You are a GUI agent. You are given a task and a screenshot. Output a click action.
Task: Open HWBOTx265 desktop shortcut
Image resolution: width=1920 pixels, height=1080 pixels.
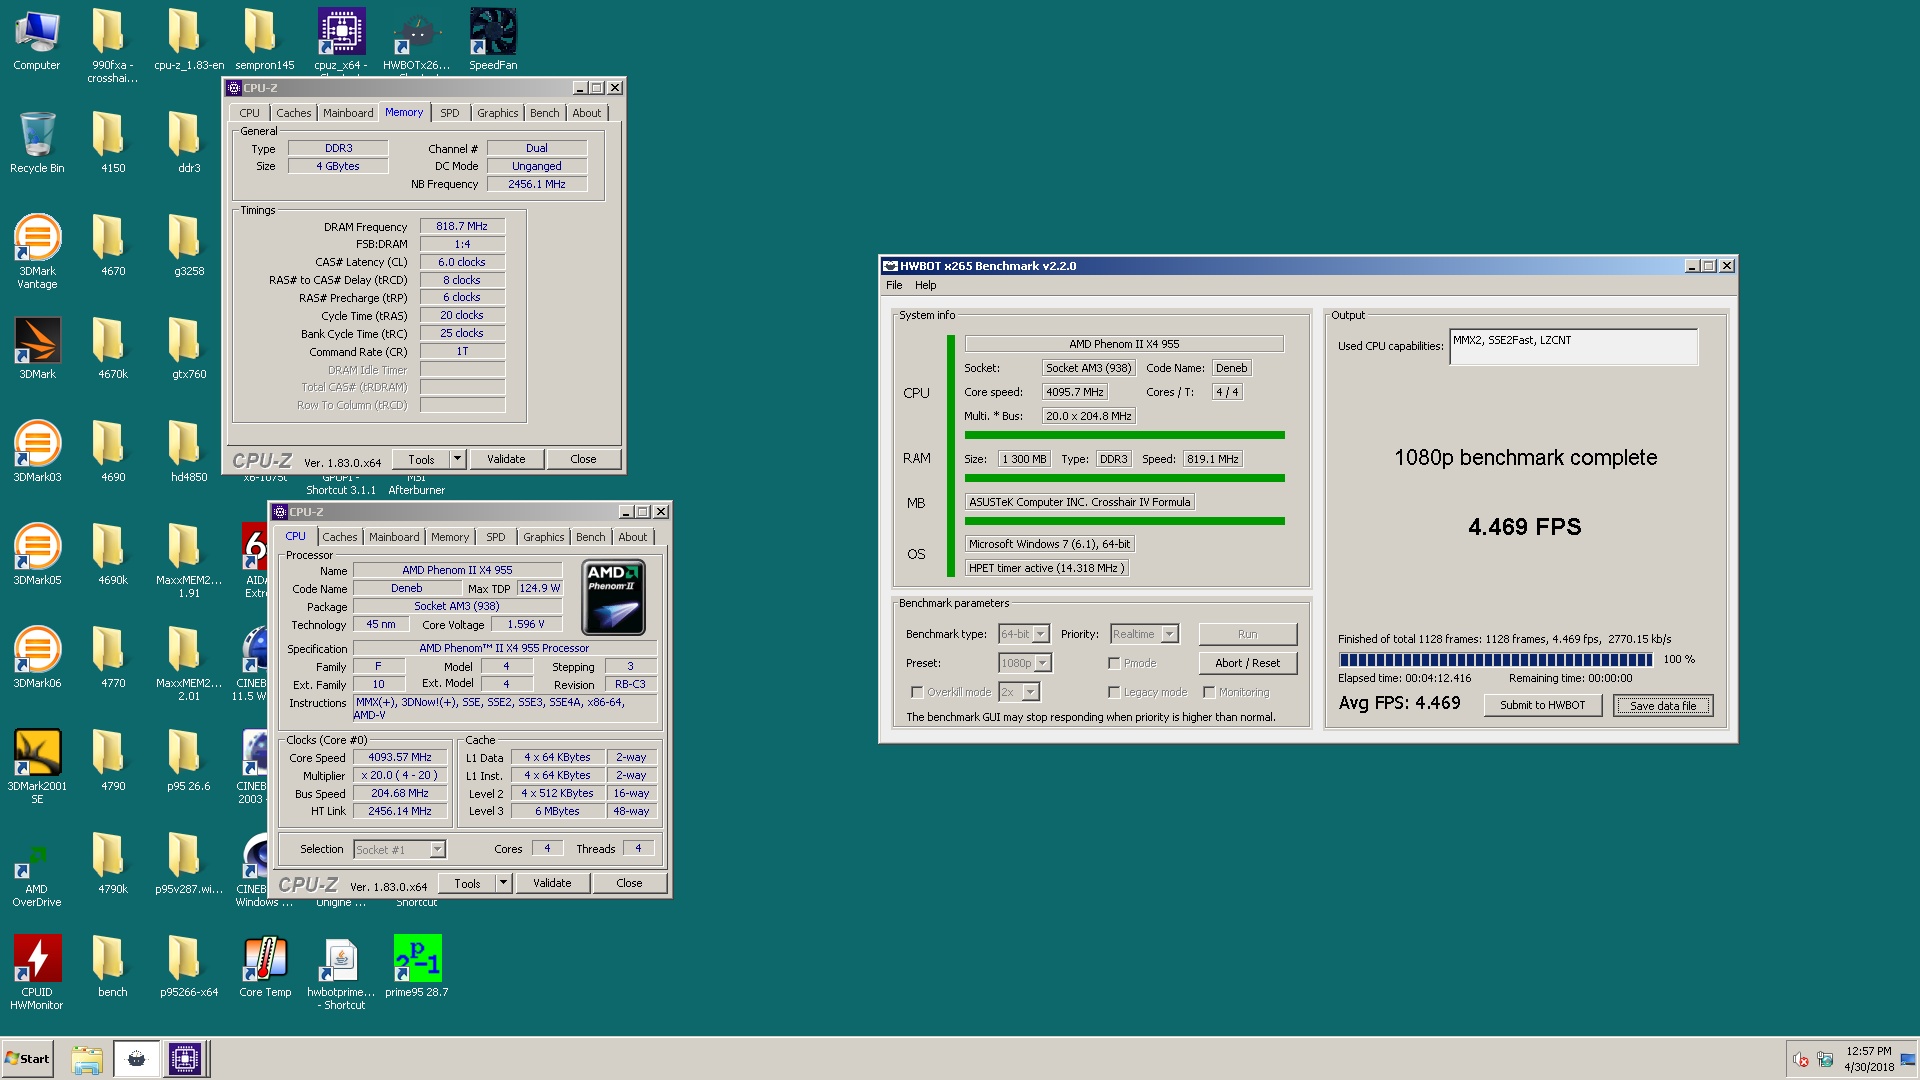[417, 40]
